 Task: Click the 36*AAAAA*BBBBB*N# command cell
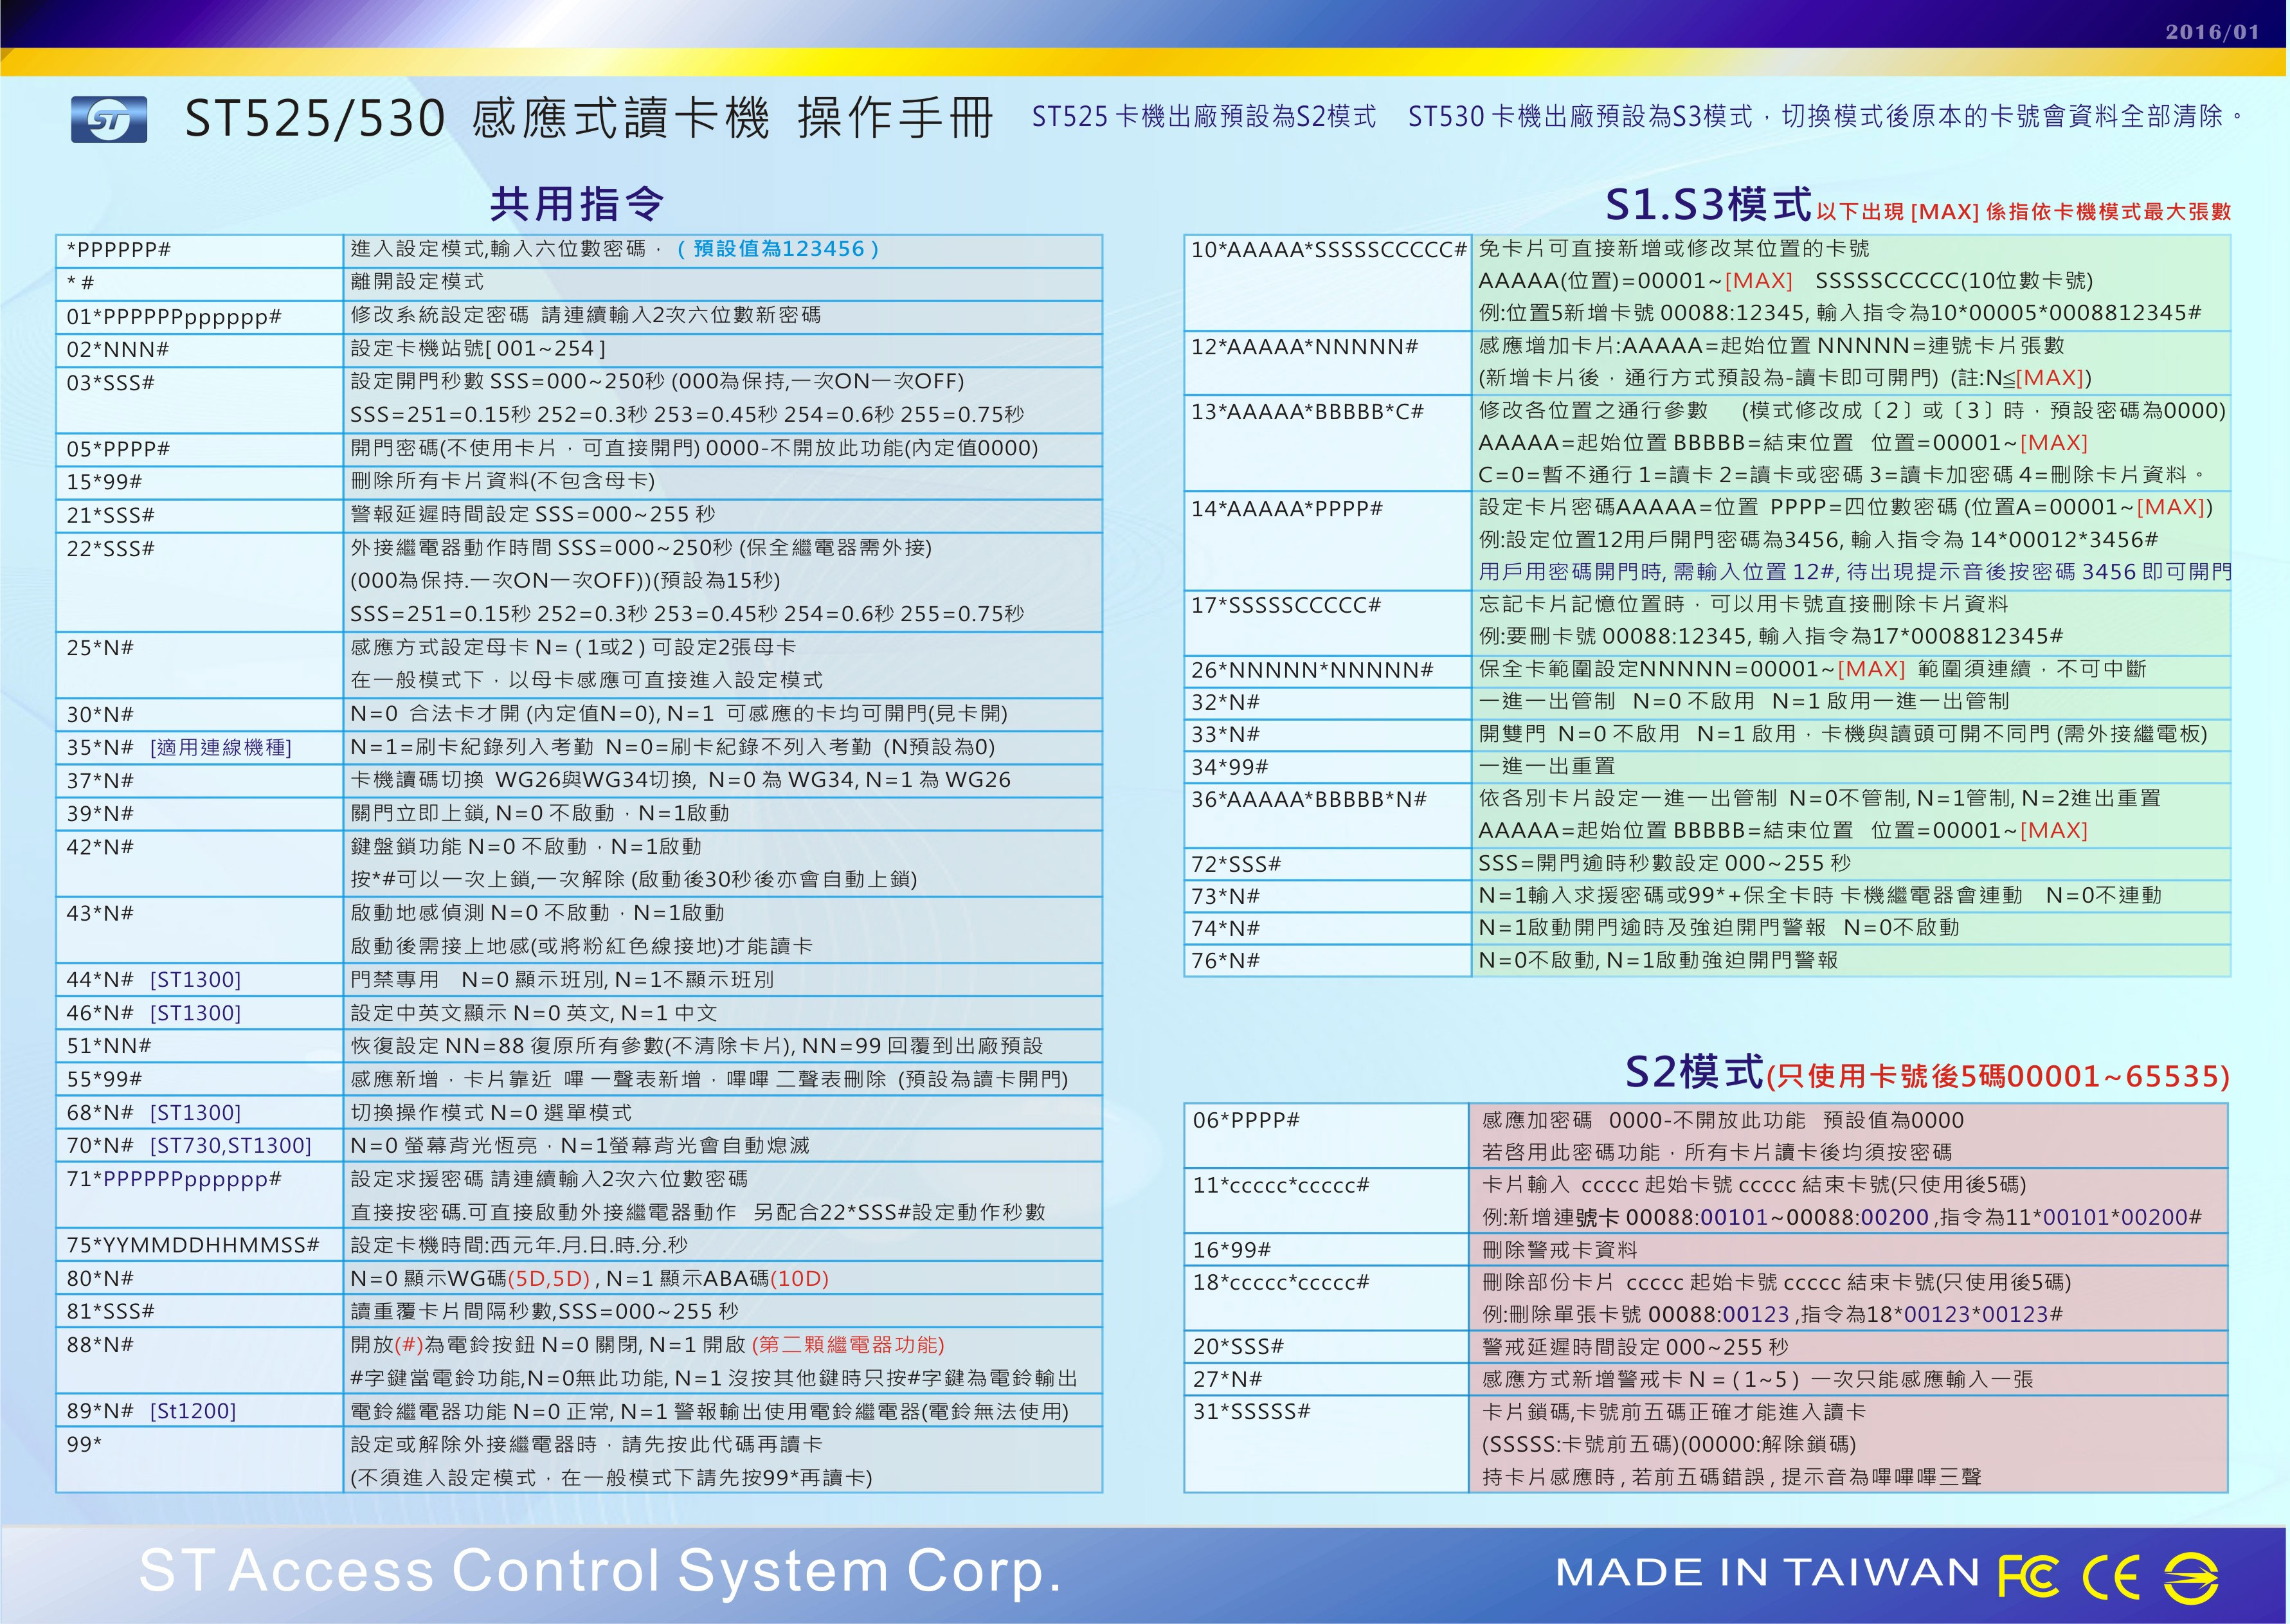click(1328, 815)
